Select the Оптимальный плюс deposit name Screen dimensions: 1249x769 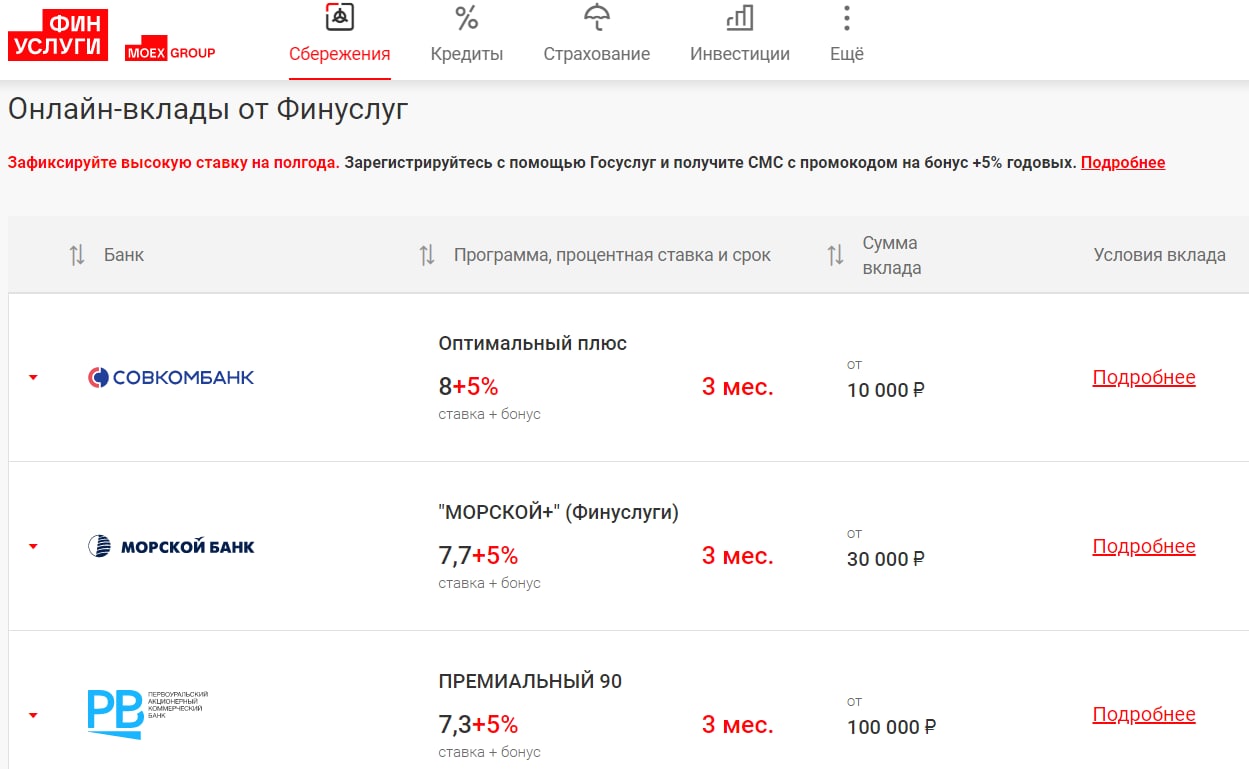(x=533, y=343)
